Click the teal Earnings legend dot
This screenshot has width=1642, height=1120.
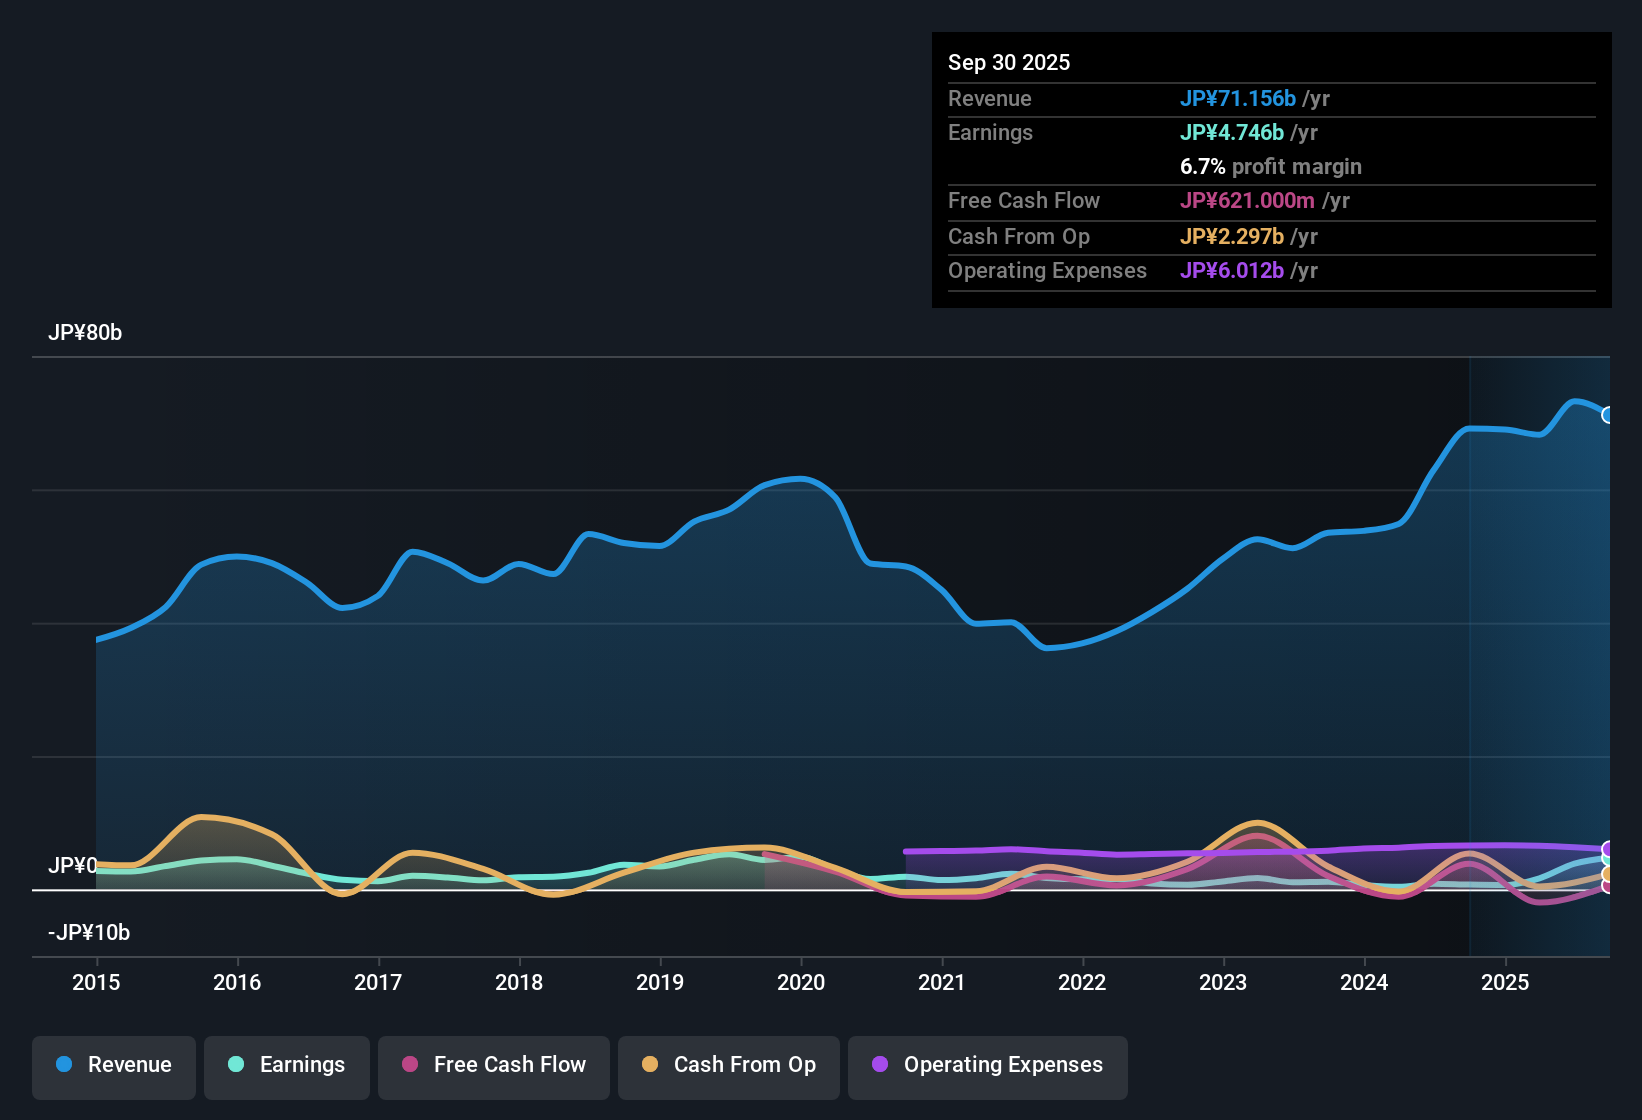click(236, 1065)
